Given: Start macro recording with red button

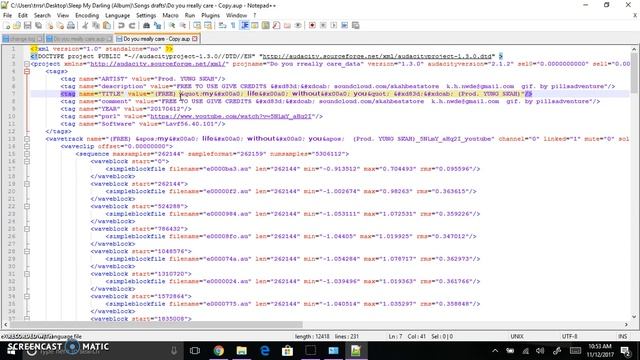Looking at the screenshot, I should 312,26.
